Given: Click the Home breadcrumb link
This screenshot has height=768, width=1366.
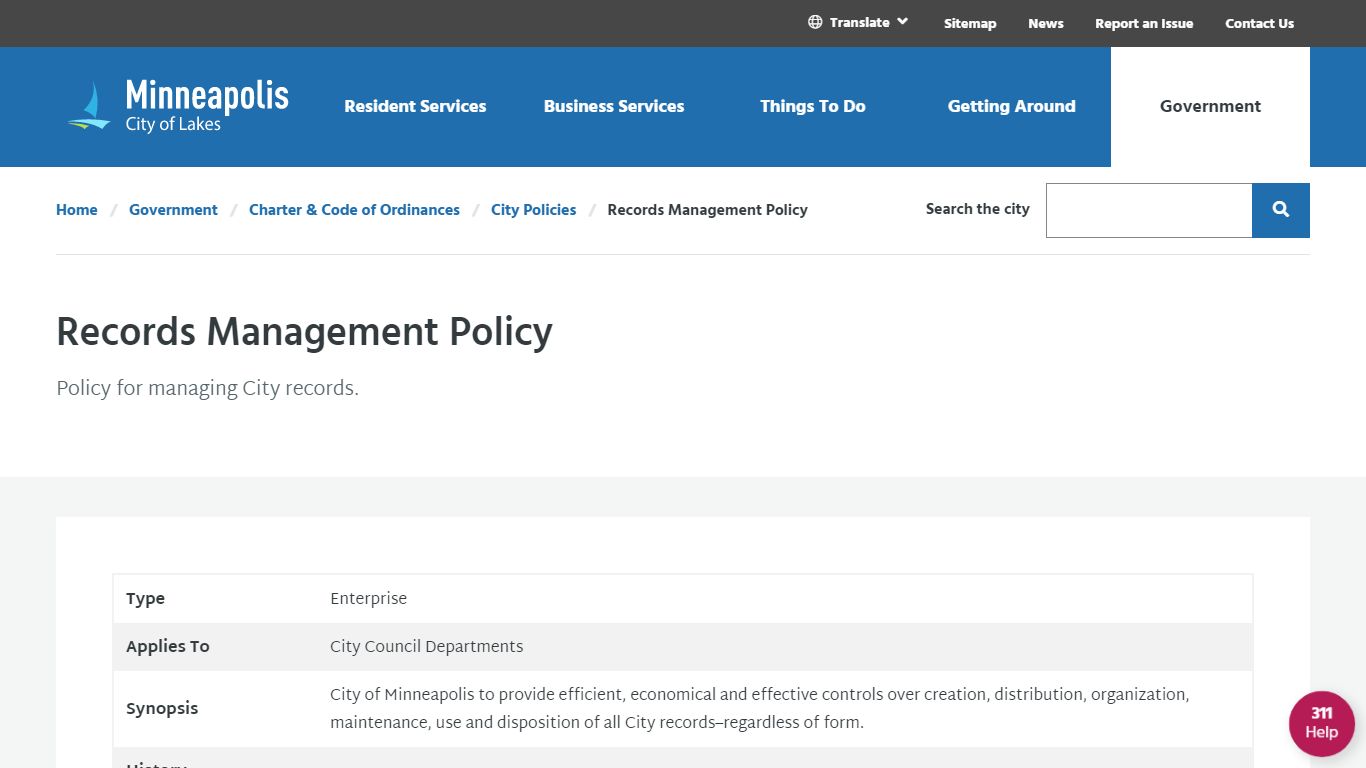Looking at the screenshot, I should pyautogui.click(x=77, y=210).
